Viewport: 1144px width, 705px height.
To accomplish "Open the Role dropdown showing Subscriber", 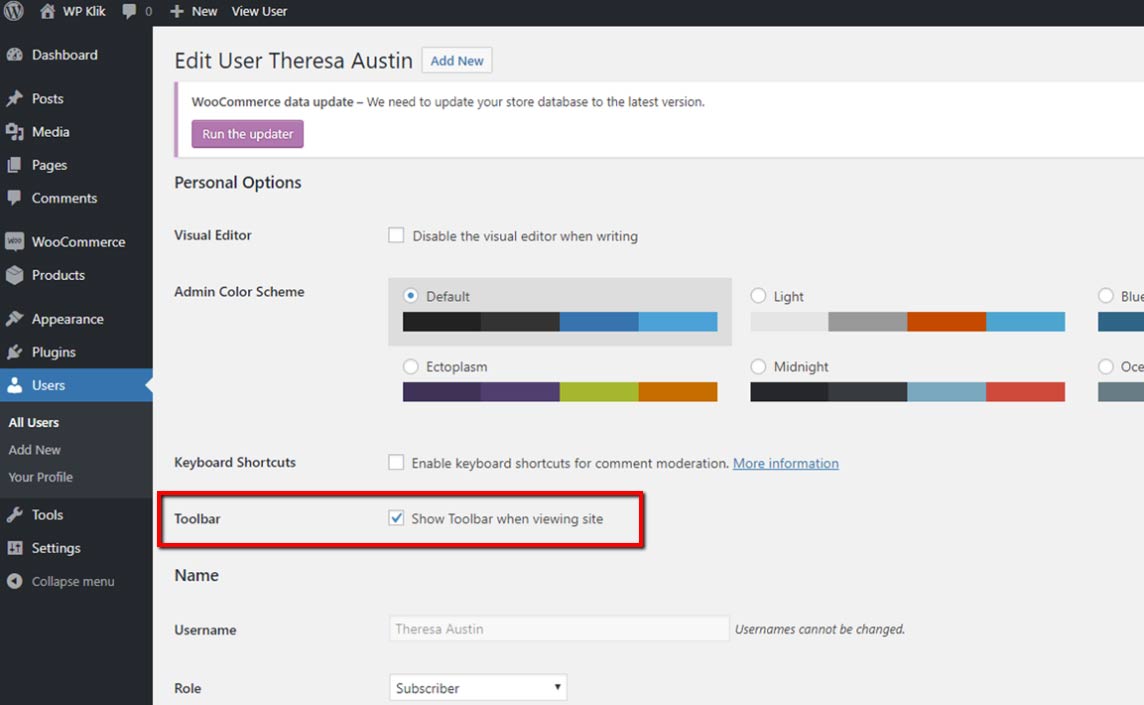I will point(477,687).
